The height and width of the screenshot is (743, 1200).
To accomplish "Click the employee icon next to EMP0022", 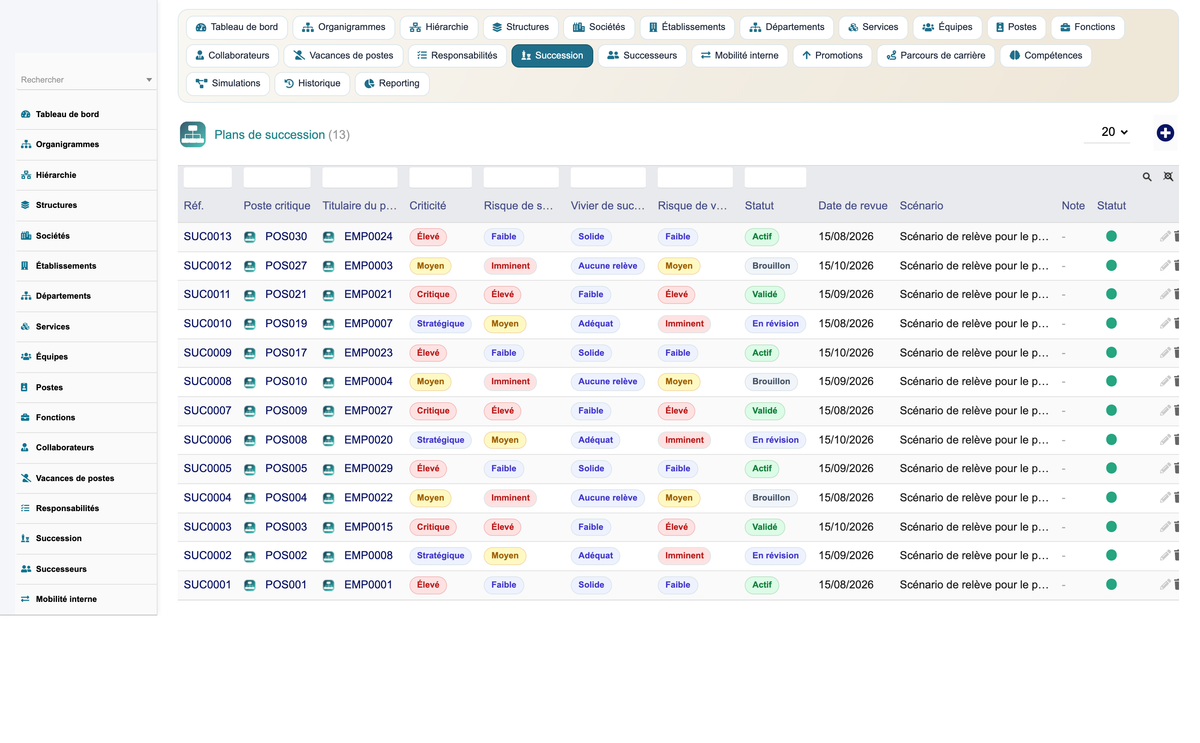I will point(328,498).
